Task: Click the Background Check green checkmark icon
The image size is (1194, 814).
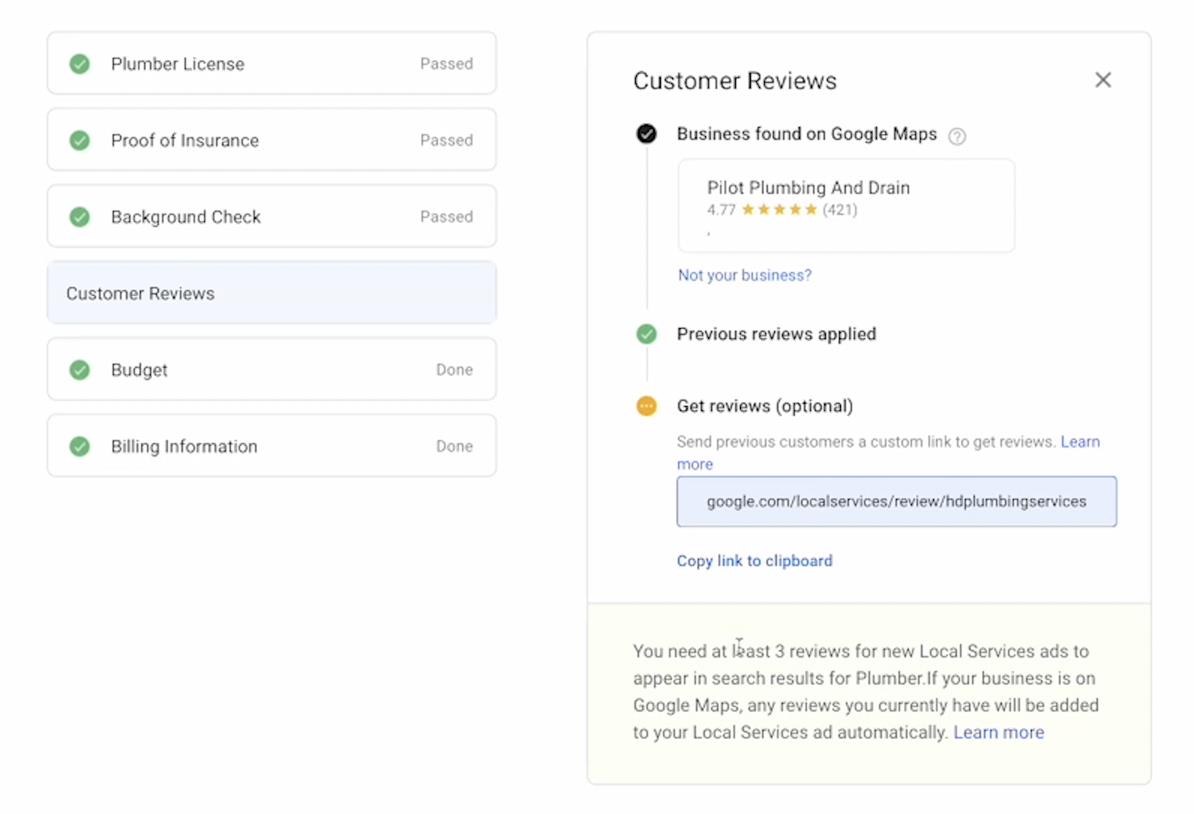Action: point(79,217)
